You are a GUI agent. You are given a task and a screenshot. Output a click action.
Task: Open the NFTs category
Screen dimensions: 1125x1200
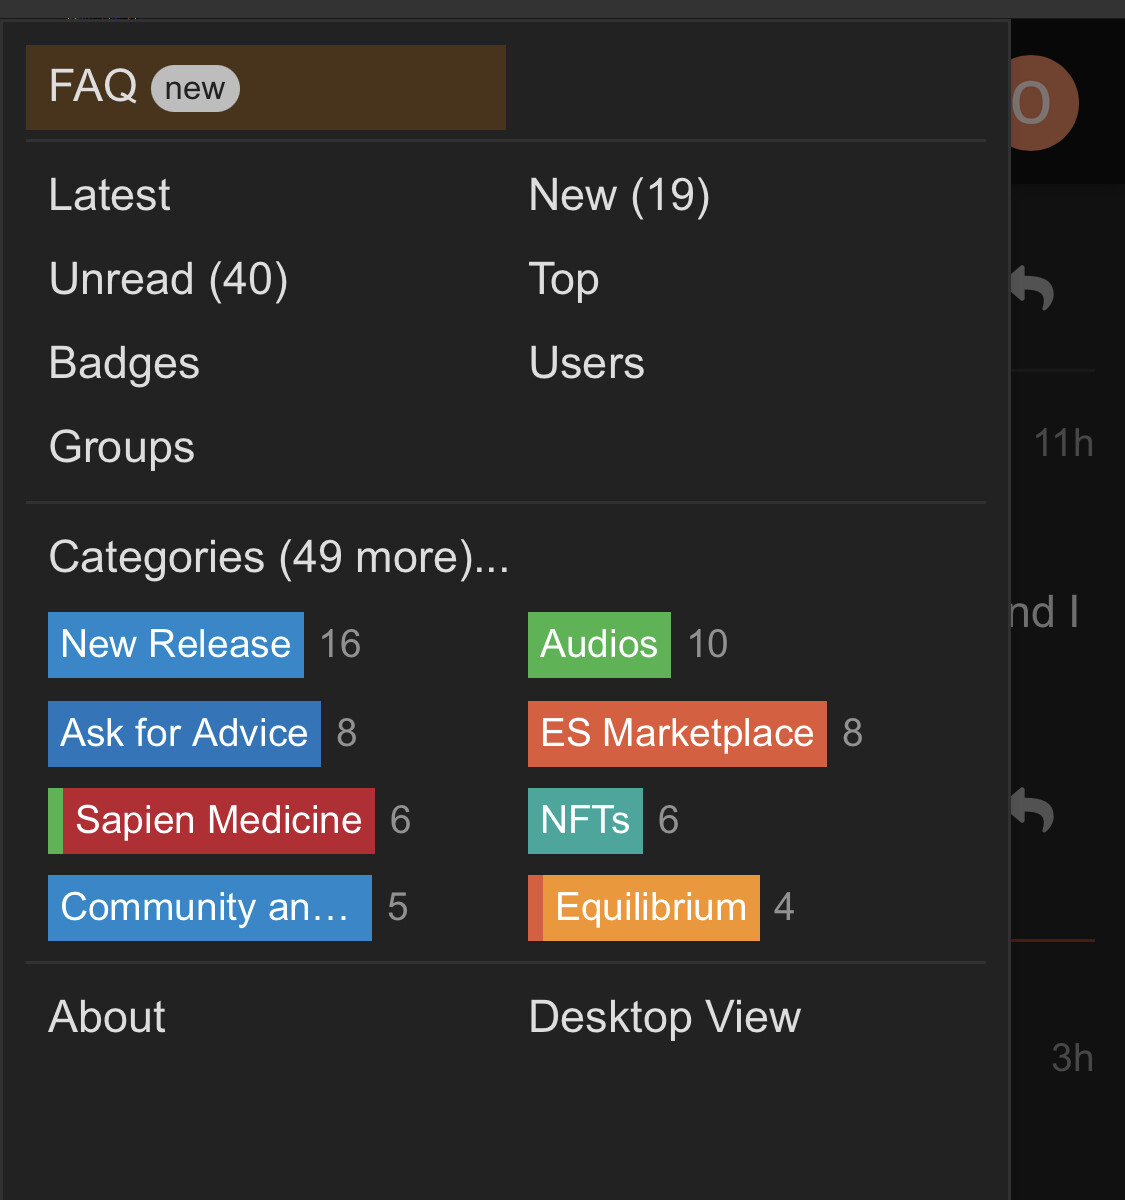pos(585,821)
